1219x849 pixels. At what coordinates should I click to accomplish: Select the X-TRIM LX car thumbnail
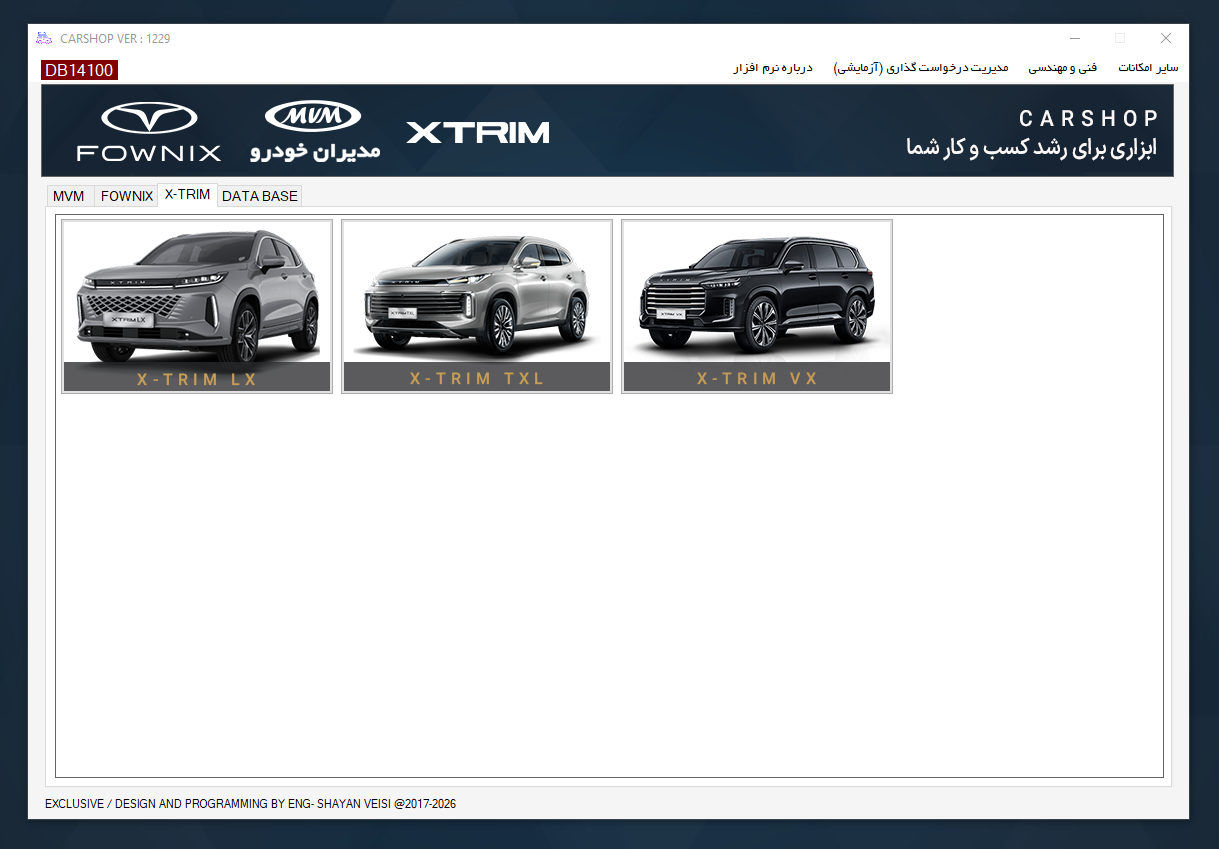pos(197,307)
